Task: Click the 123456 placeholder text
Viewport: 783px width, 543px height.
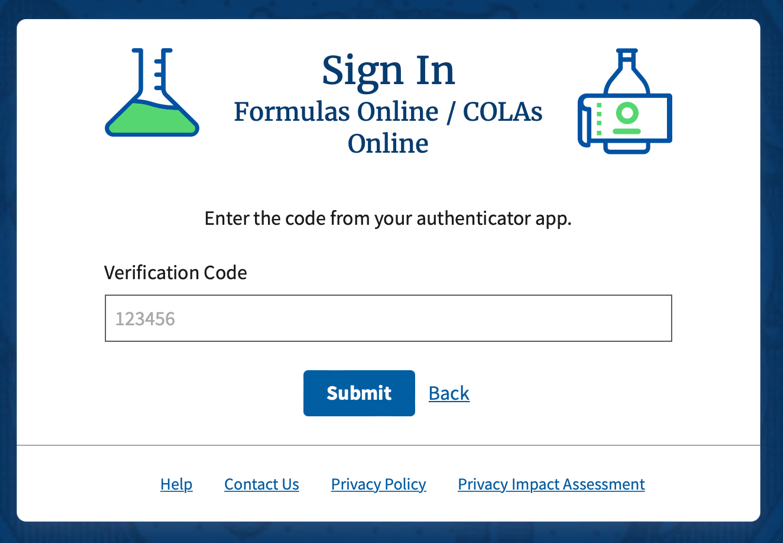Action: click(145, 320)
